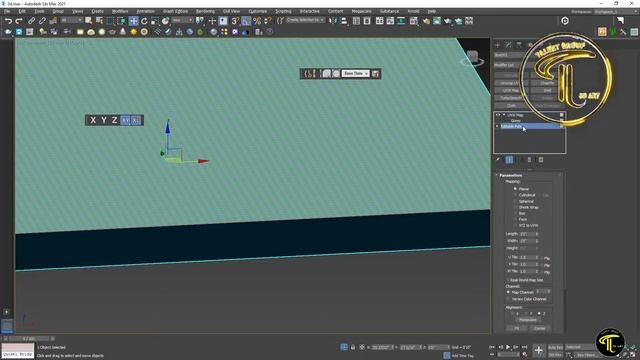Click the Center alignment button
The width and height of the screenshot is (640, 360).
click(x=540, y=328)
